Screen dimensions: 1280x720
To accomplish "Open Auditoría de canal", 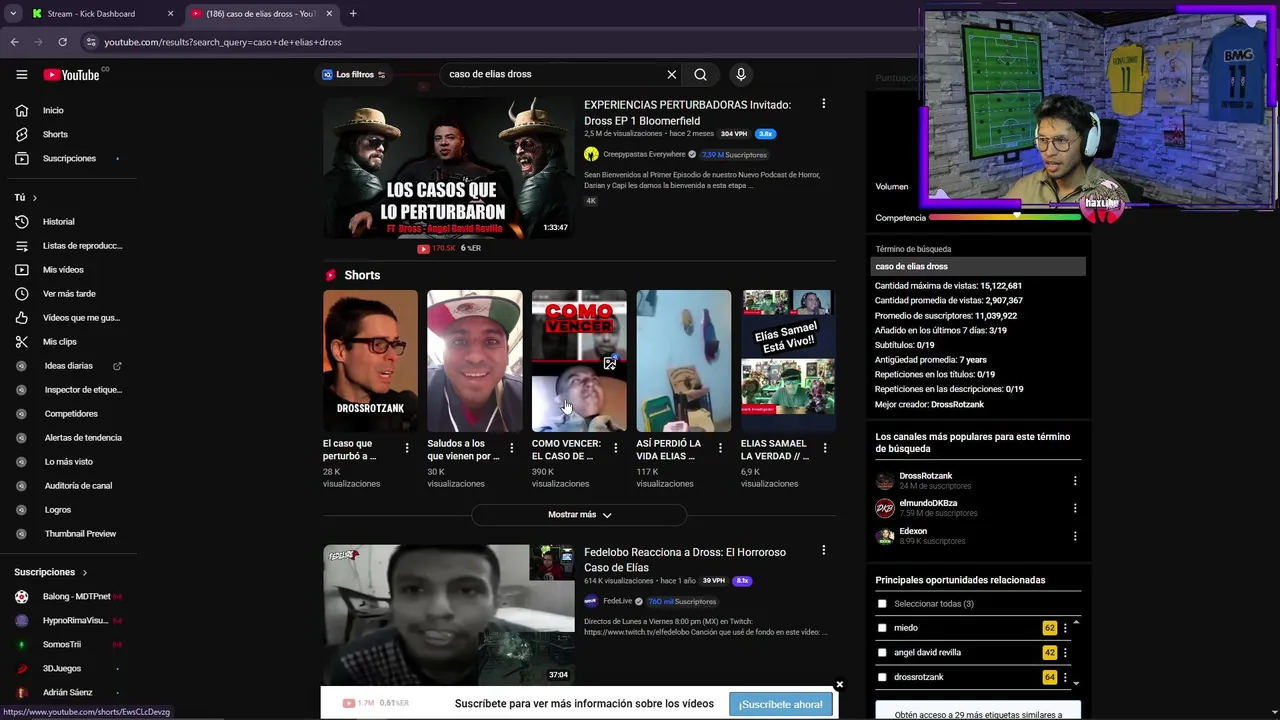I will point(78,486).
